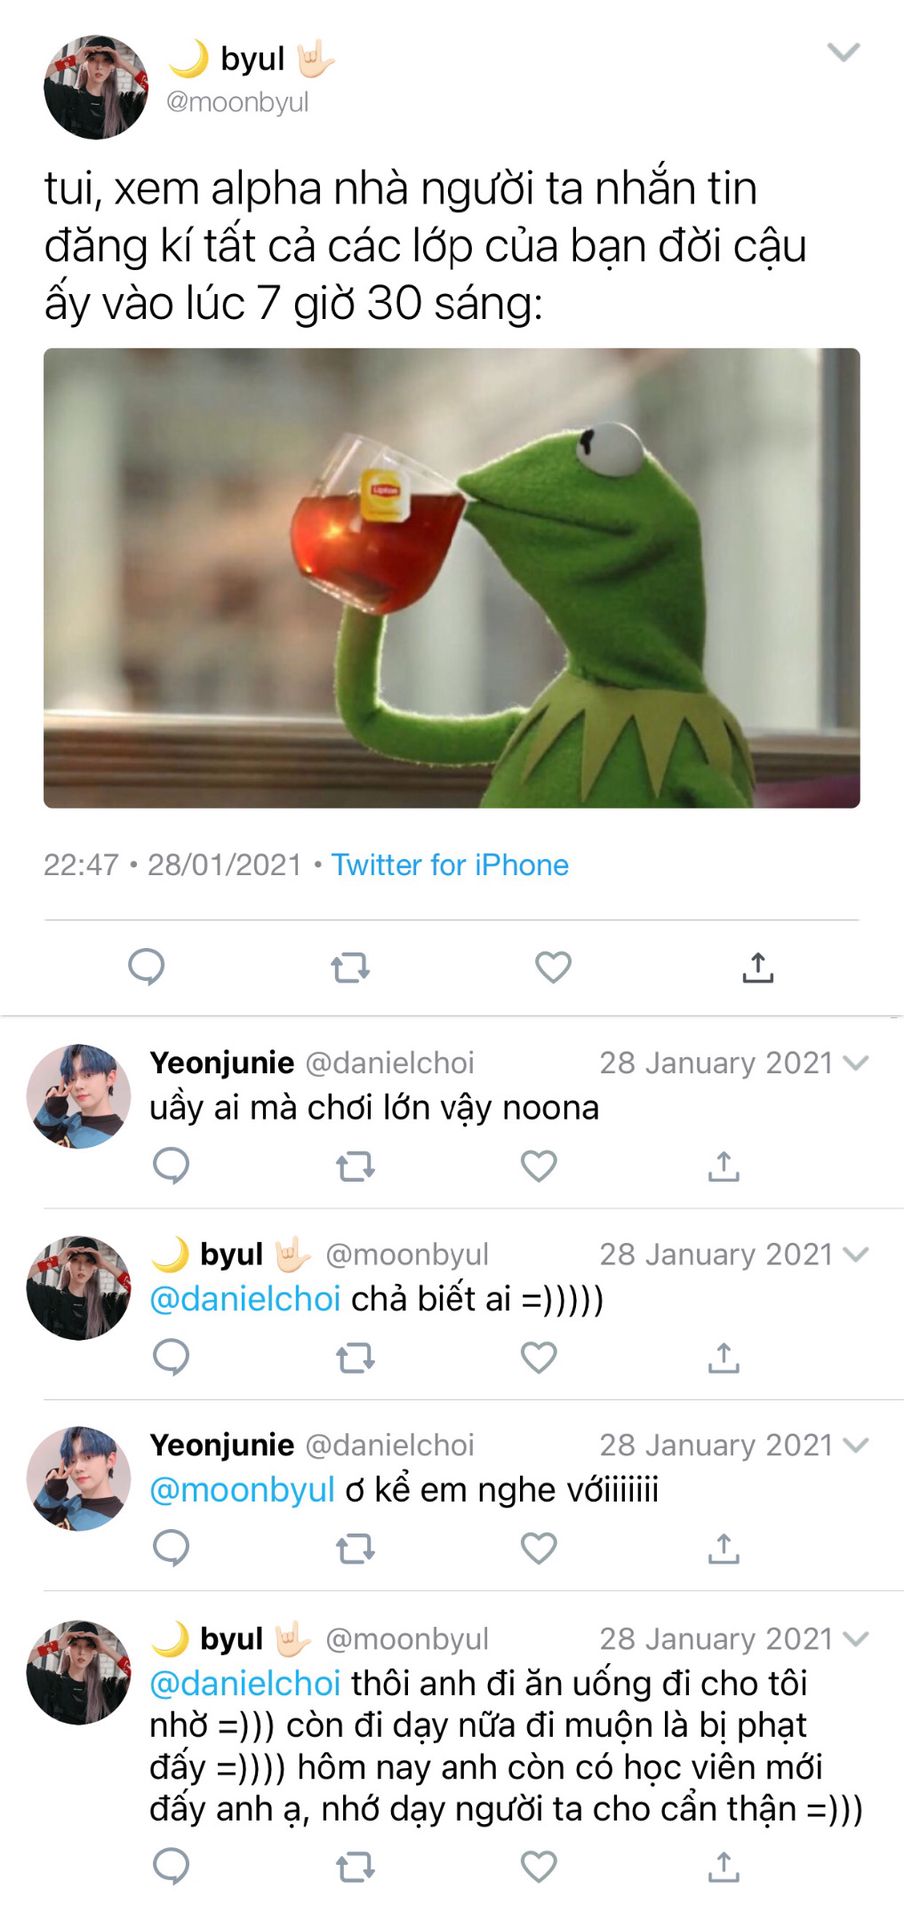Open @danielchoi mention in "chả biết ai" reply
Image resolution: width=904 pixels, height=1920 pixels.
245,1298
